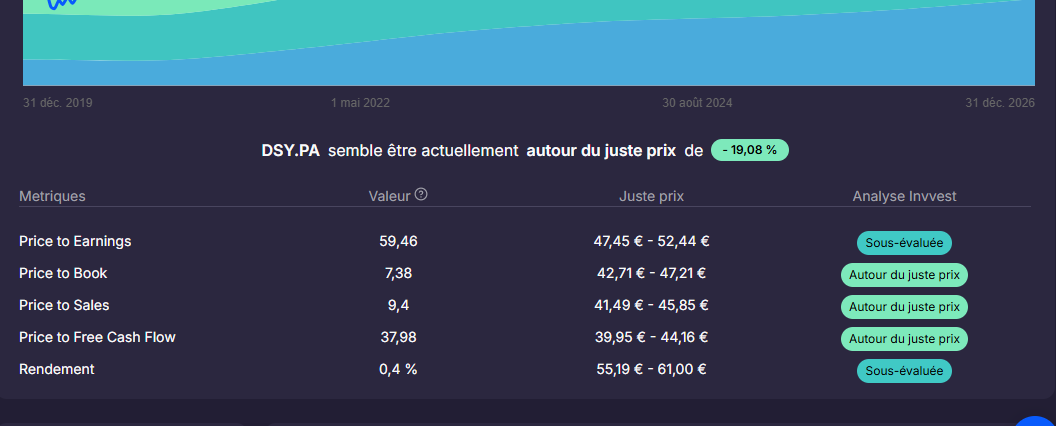Image resolution: width=1056 pixels, height=426 pixels.
Task: Click the DSY.PA ticker text
Action: (290, 151)
